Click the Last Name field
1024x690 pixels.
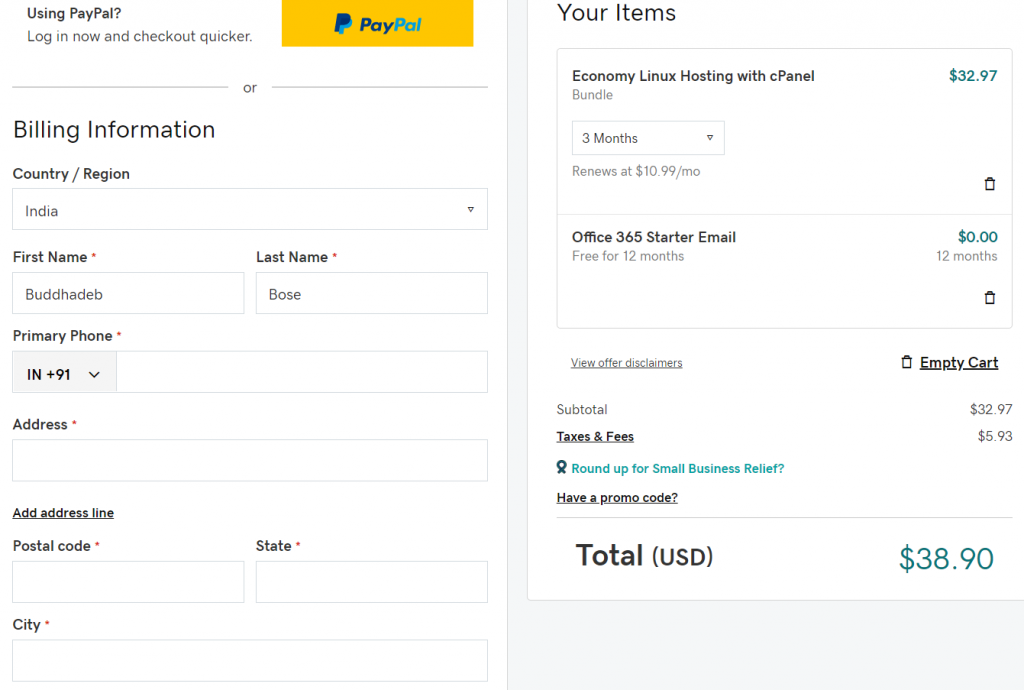(372, 294)
